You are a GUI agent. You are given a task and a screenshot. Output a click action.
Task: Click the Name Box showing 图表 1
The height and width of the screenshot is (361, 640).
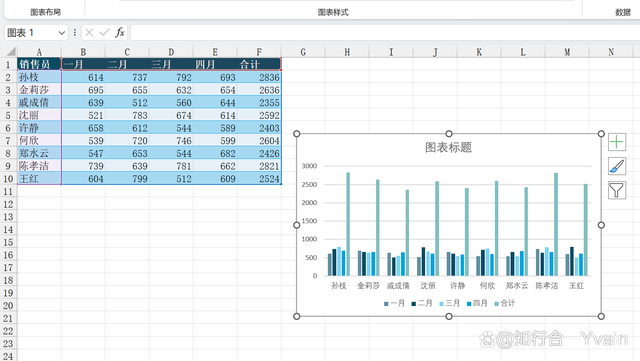(x=31, y=33)
